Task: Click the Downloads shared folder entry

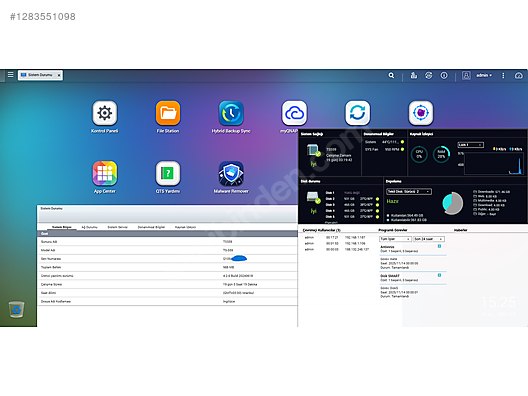Action: 491,192
